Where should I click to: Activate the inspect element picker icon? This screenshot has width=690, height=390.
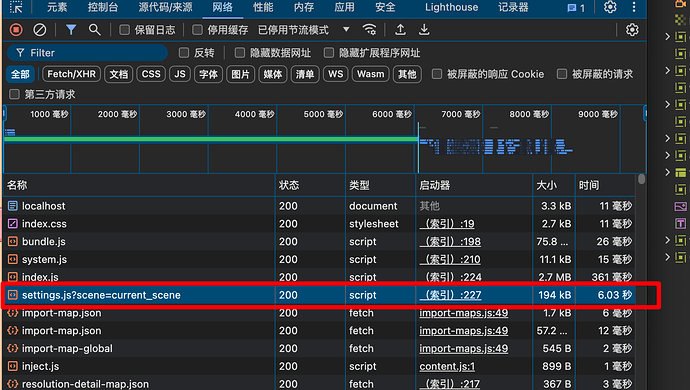click(x=16, y=7)
